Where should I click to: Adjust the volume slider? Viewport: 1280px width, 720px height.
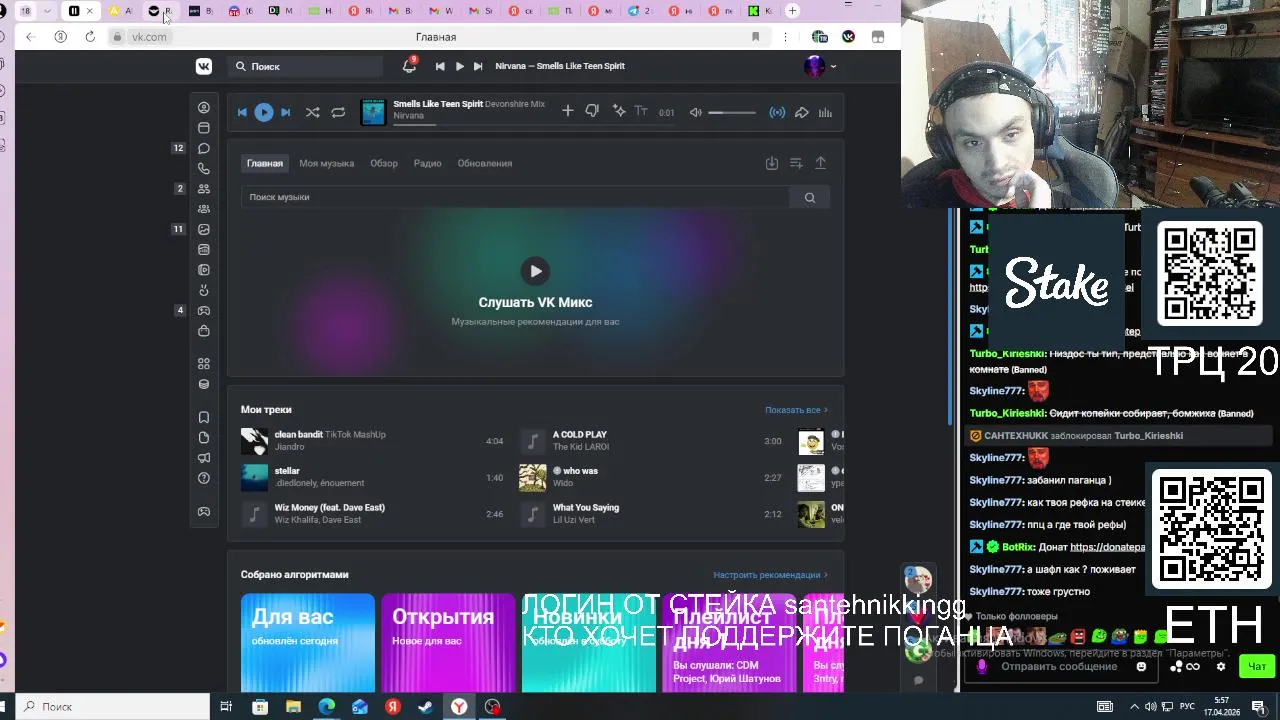pyautogui.click(x=732, y=112)
